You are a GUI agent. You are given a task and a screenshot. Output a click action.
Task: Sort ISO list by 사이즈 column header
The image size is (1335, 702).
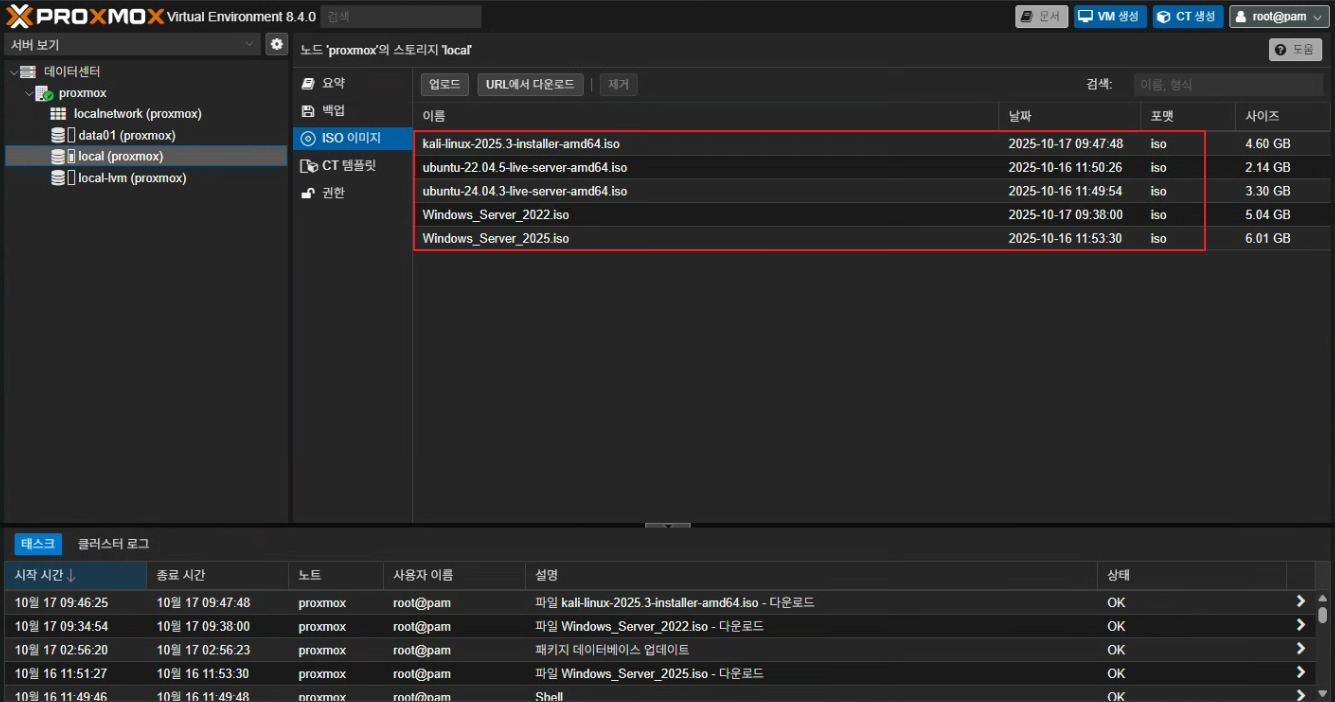point(1283,117)
